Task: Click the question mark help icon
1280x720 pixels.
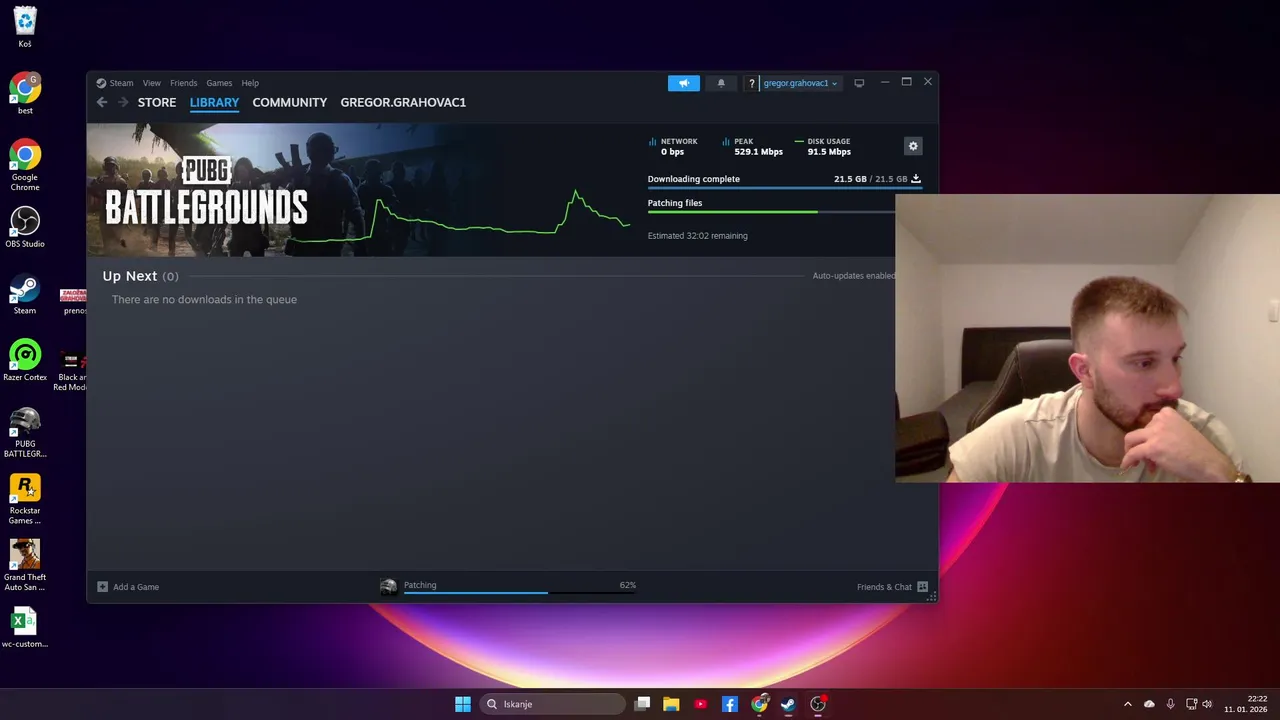Action: pos(752,83)
